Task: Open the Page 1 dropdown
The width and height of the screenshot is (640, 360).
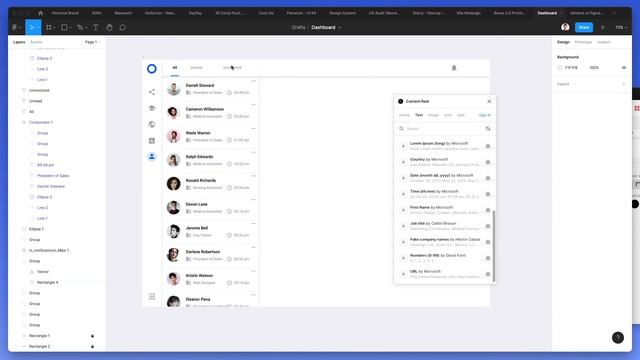Action: pyautogui.click(x=92, y=42)
